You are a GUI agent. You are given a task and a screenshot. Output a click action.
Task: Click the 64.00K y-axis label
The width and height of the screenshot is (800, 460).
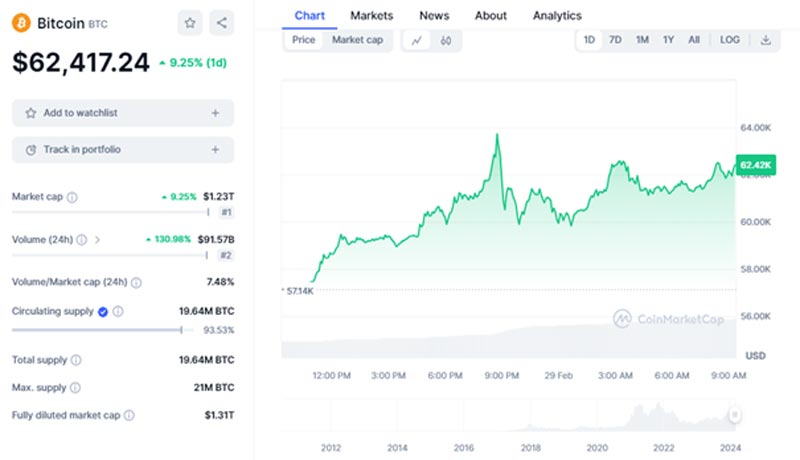click(756, 127)
